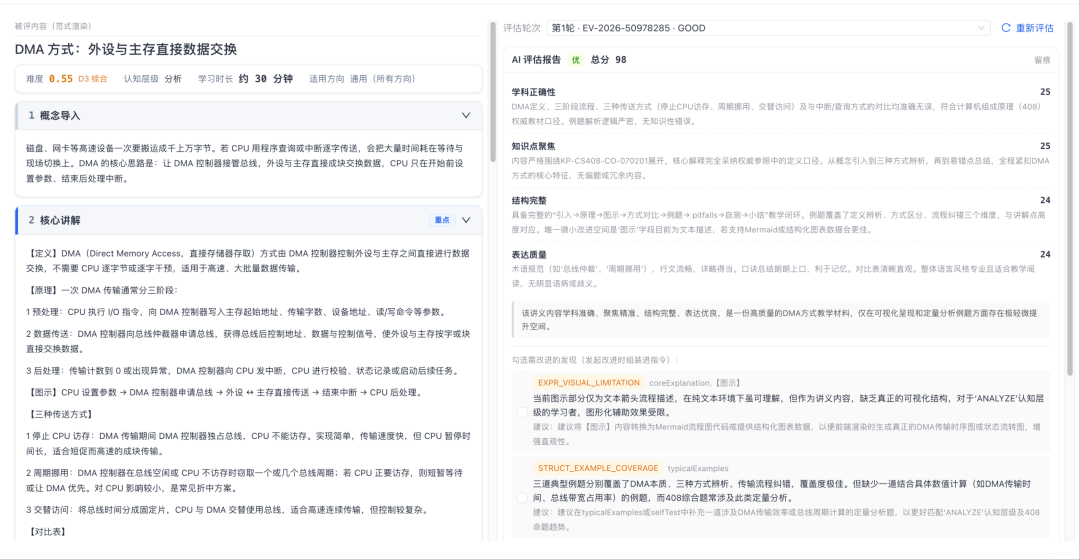Click the left content panel scrollbar
1080x560 pixels.
click(x=492, y=93)
